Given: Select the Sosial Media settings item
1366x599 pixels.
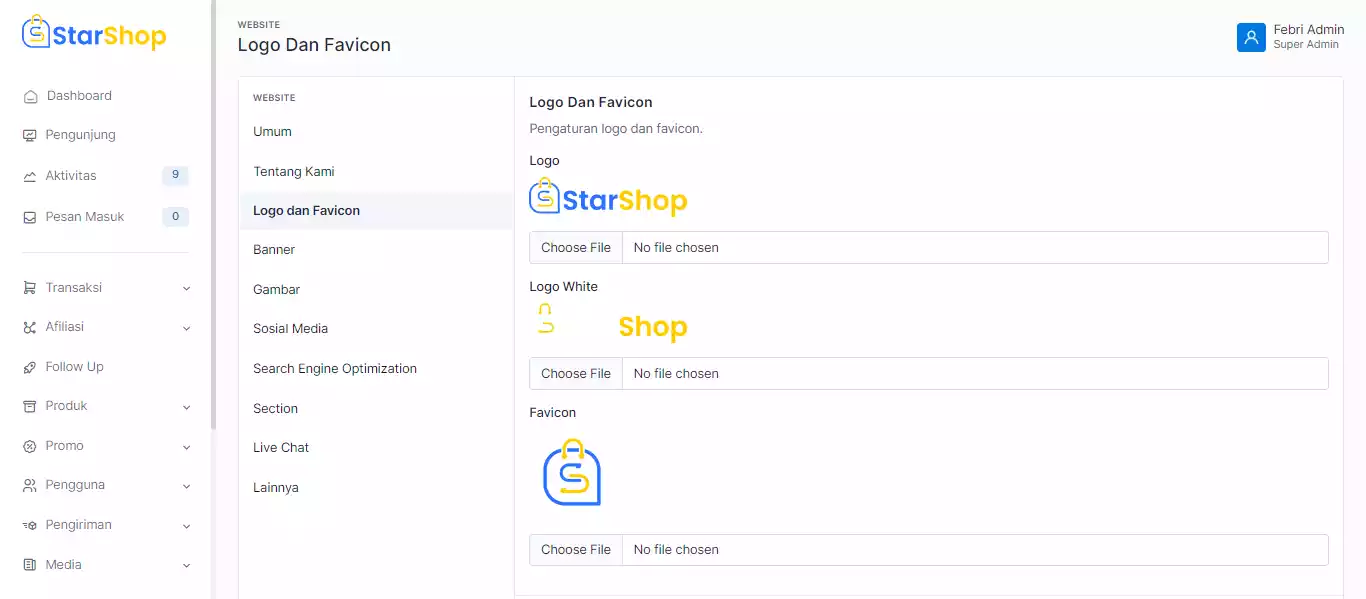Looking at the screenshot, I should 290,329.
